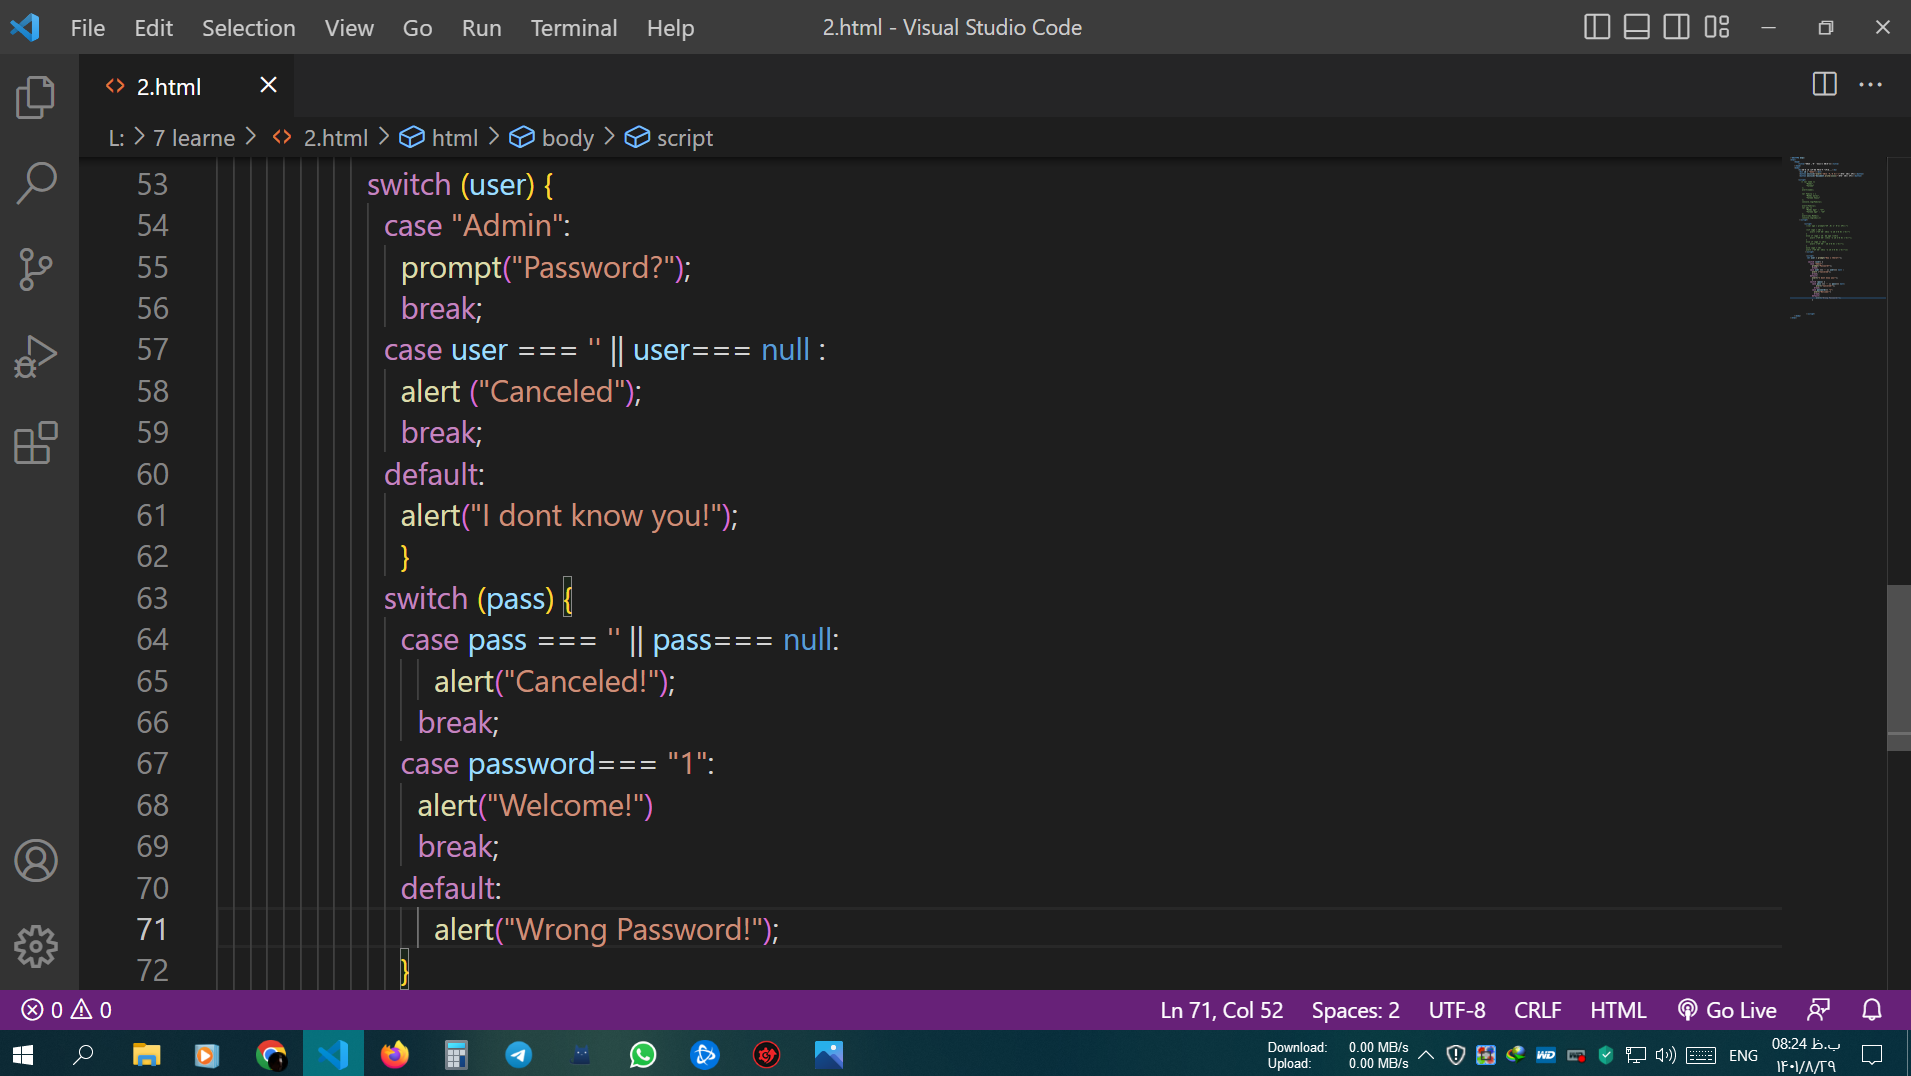The height and width of the screenshot is (1076, 1911).
Task: Open Windows Action Center notifications
Action: click(x=1872, y=1054)
